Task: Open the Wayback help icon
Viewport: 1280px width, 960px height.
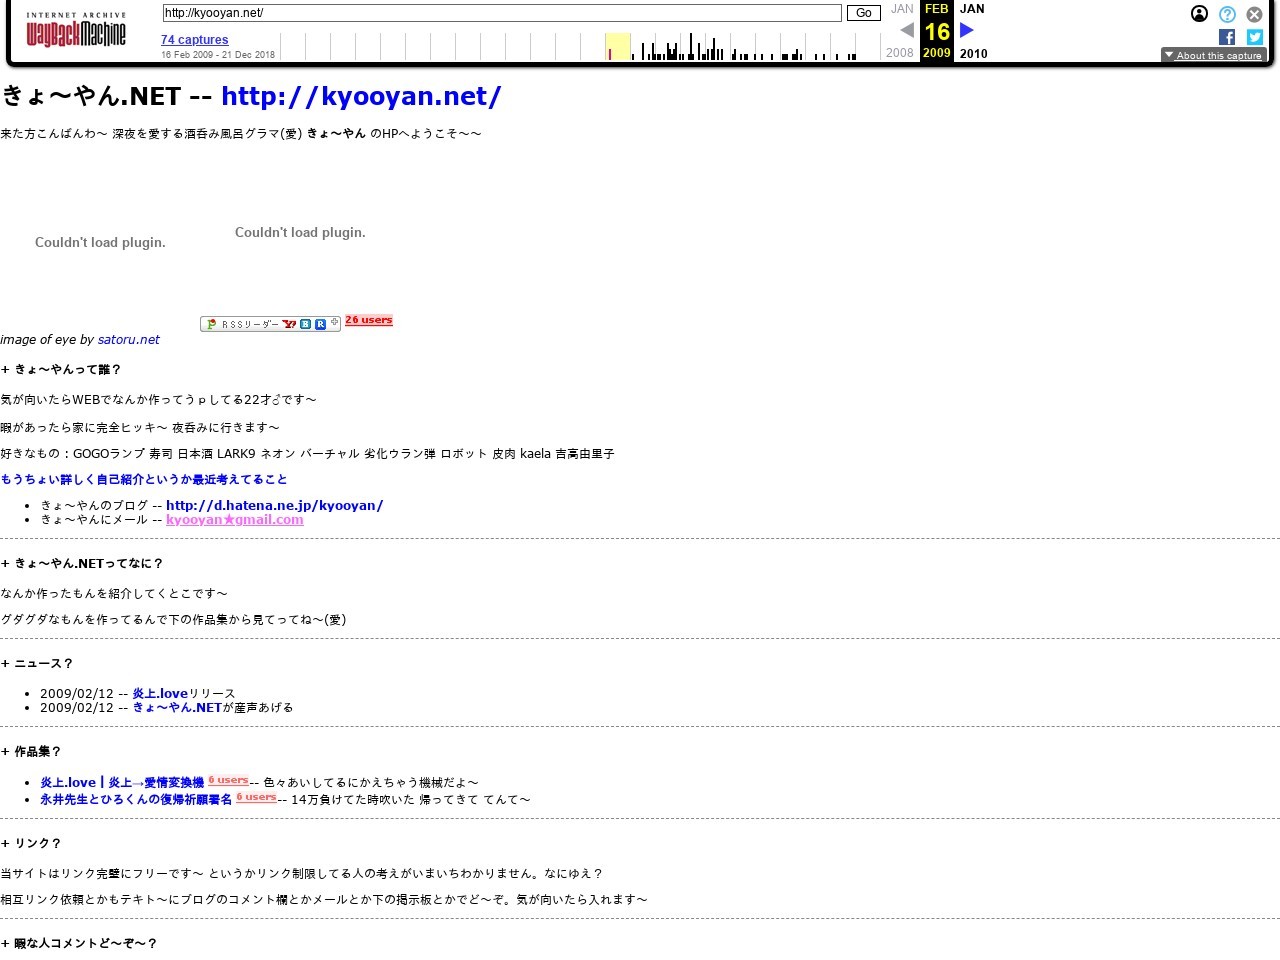Action: tap(1227, 14)
